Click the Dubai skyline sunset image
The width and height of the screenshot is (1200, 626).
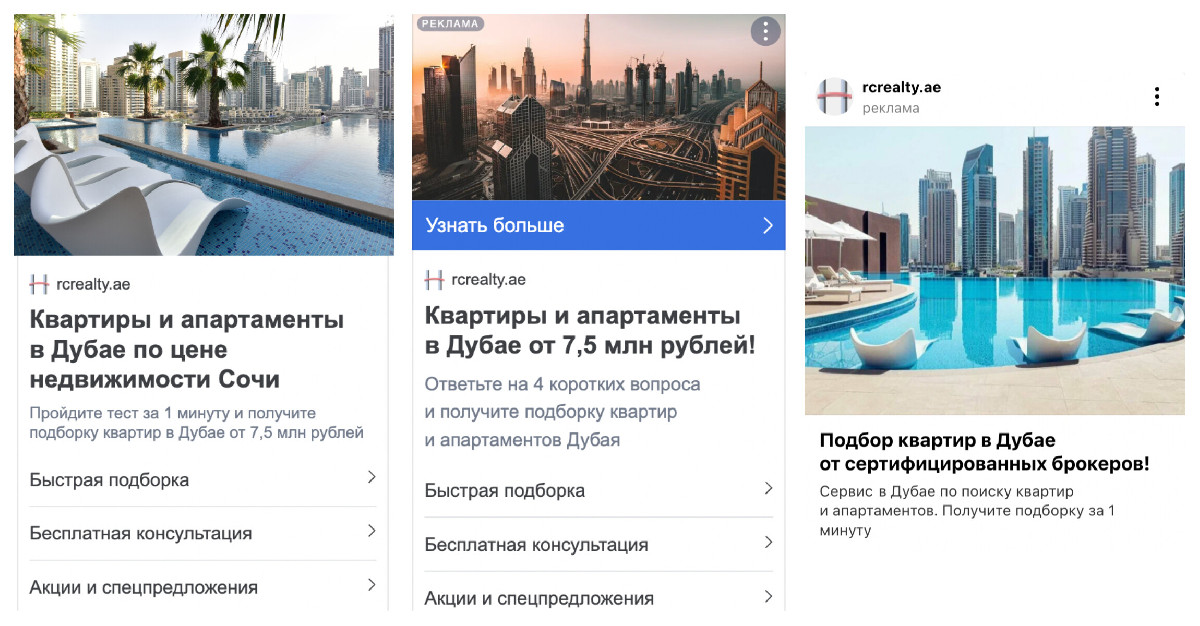point(599,107)
